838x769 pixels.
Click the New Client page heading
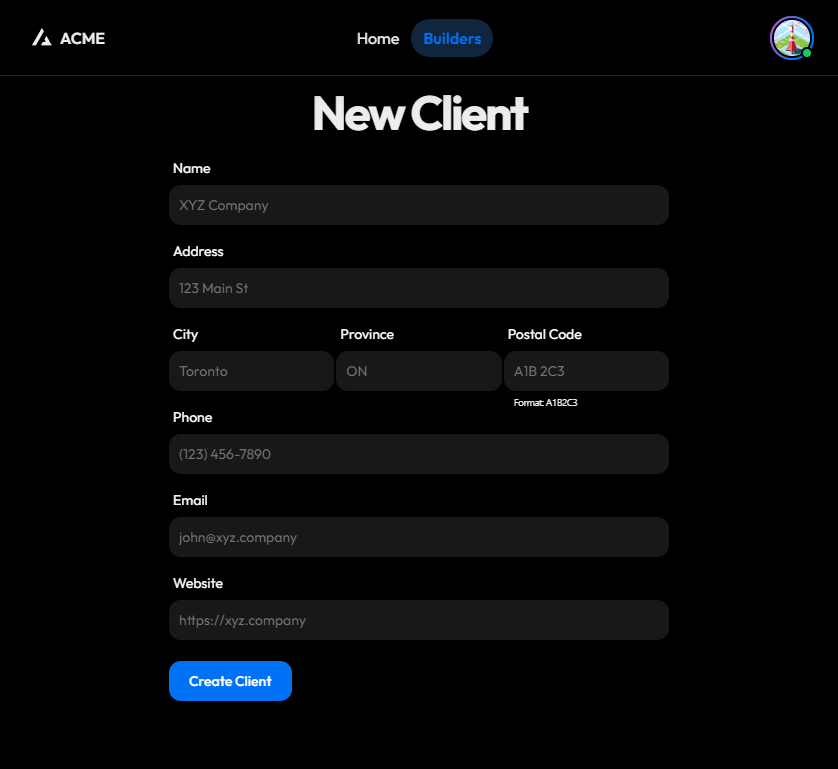click(x=420, y=113)
